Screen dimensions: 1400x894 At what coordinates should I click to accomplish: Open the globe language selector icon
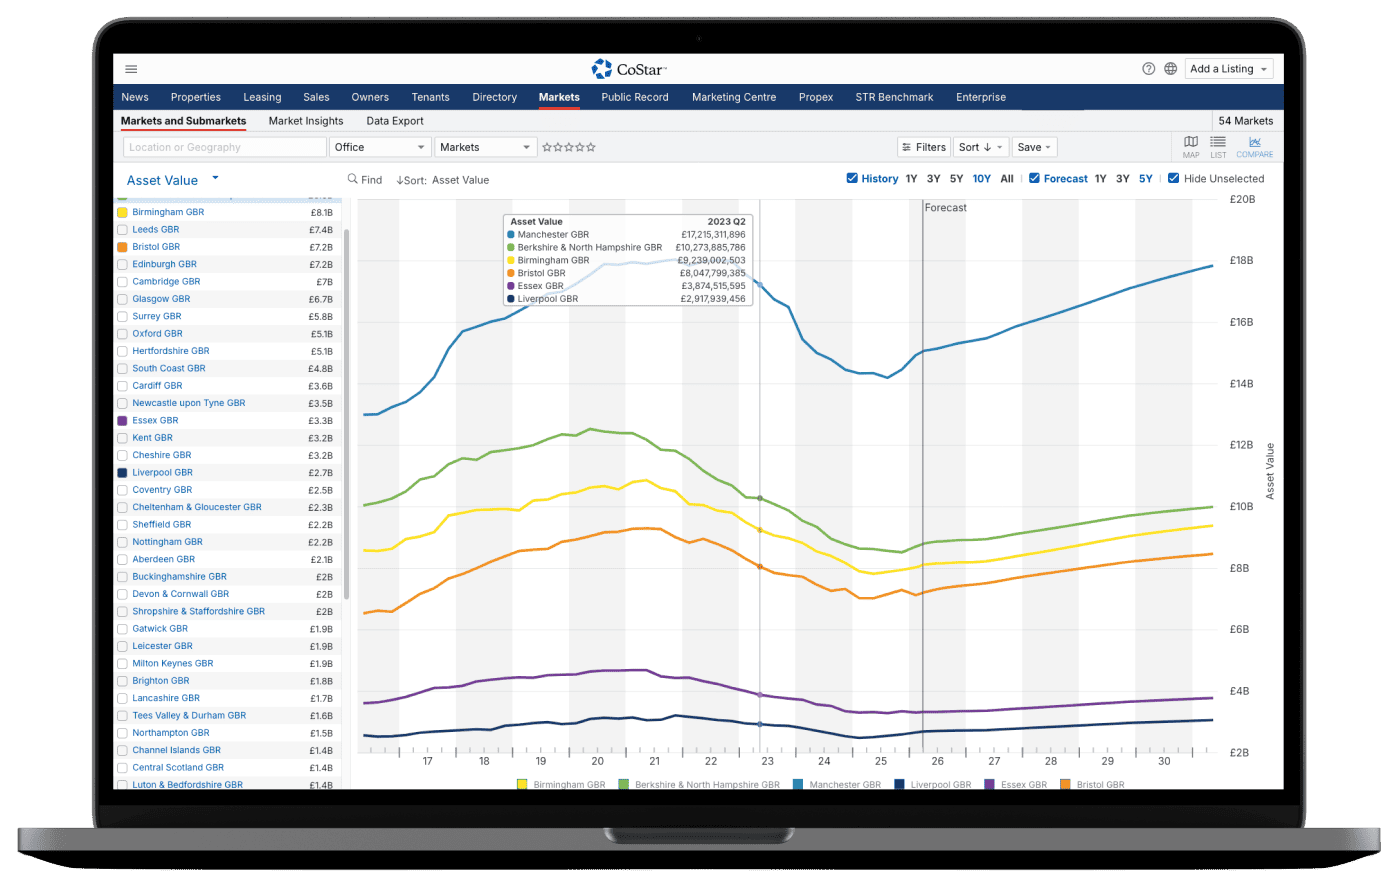tap(1170, 69)
